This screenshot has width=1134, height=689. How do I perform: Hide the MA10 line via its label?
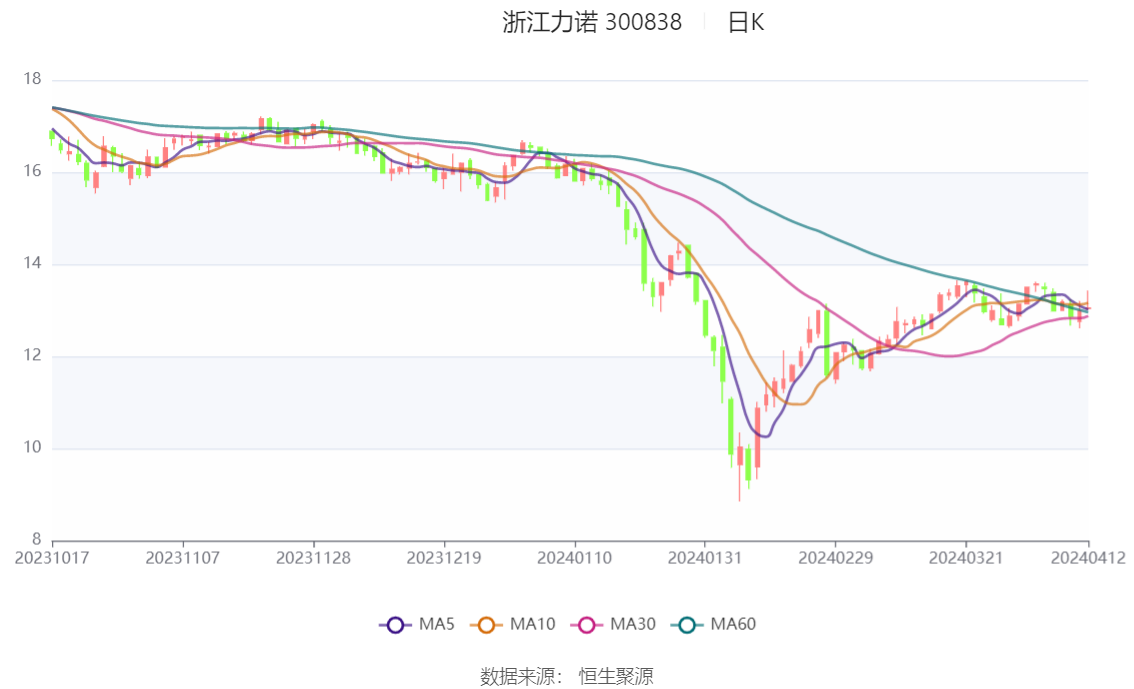[532, 624]
